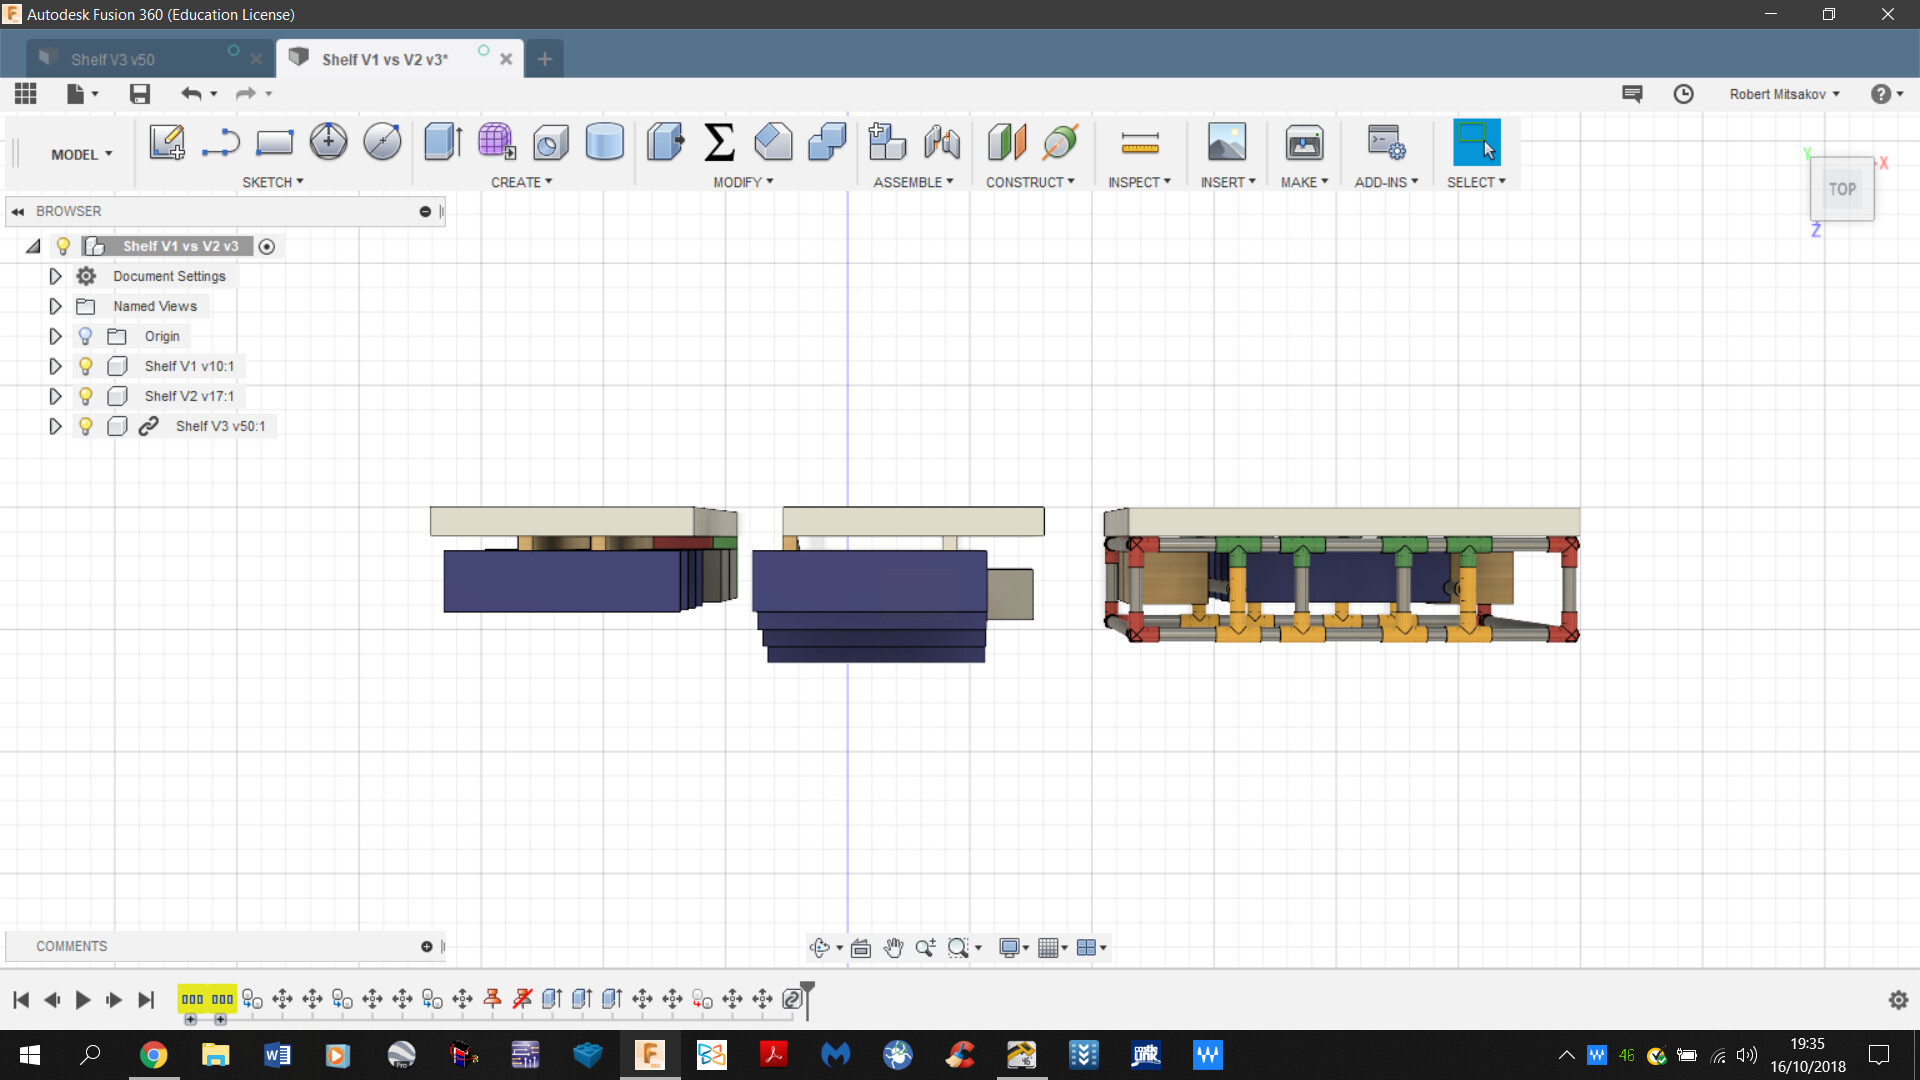The height and width of the screenshot is (1080, 1920).
Task: Open Google Chrome from the taskbar
Action: pyautogui.click(x=153, y=1055)
